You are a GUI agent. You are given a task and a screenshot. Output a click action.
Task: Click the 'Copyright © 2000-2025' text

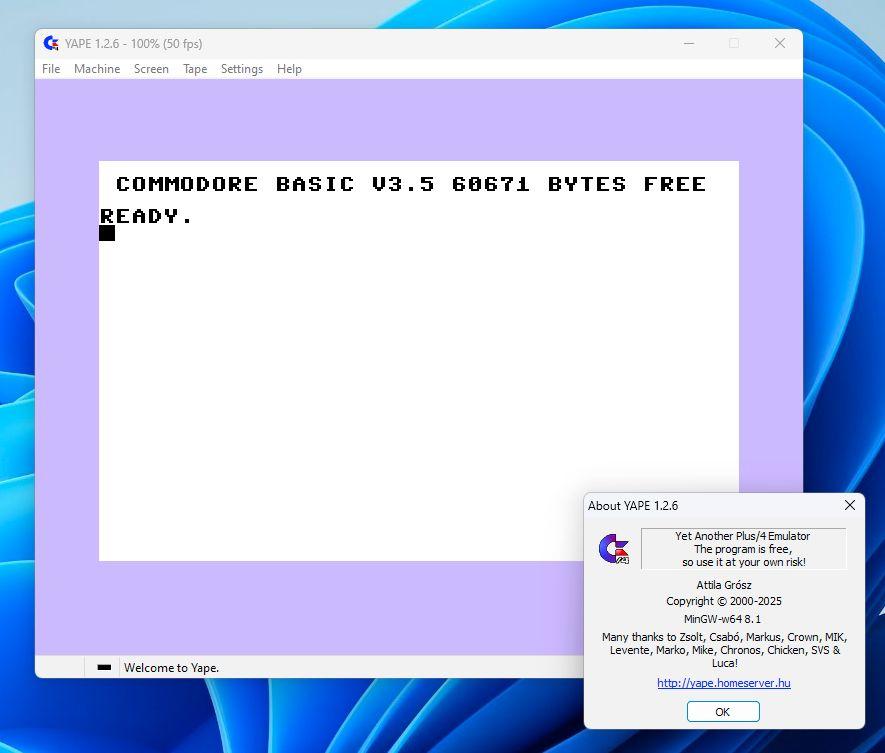pos(724,601)
